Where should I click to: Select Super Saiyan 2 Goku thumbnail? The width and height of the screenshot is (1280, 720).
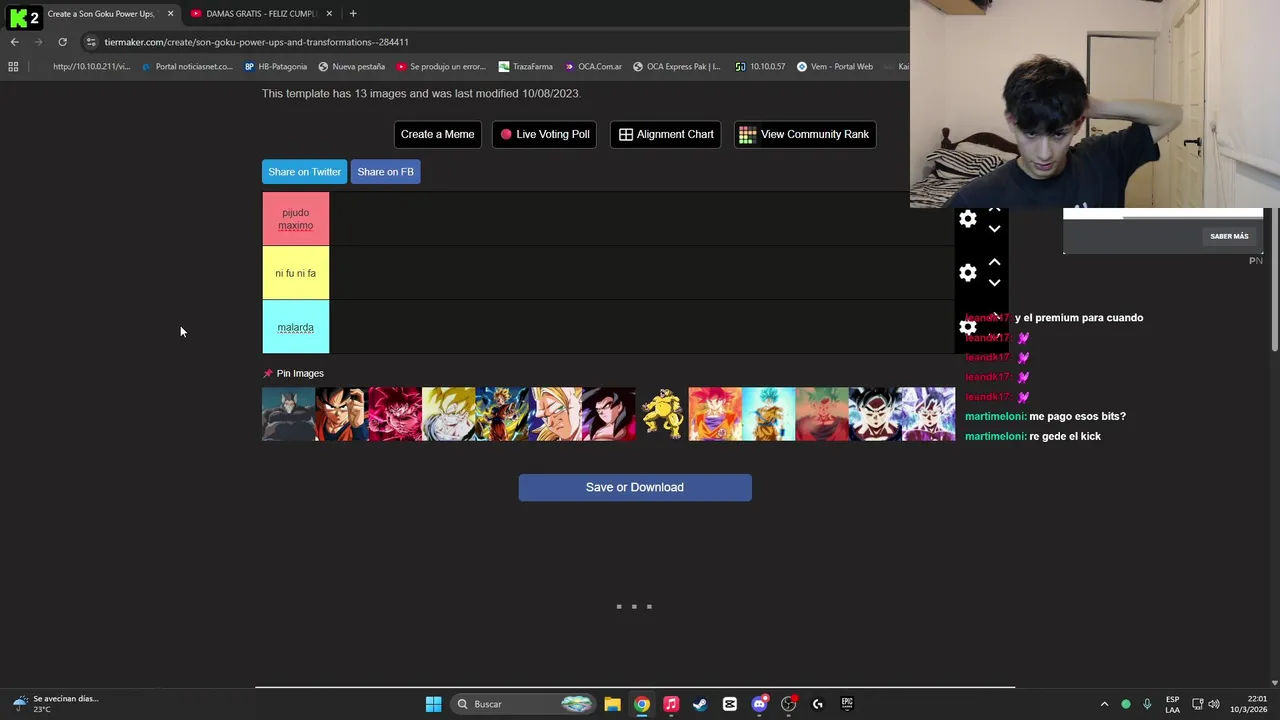coord(502,414)
